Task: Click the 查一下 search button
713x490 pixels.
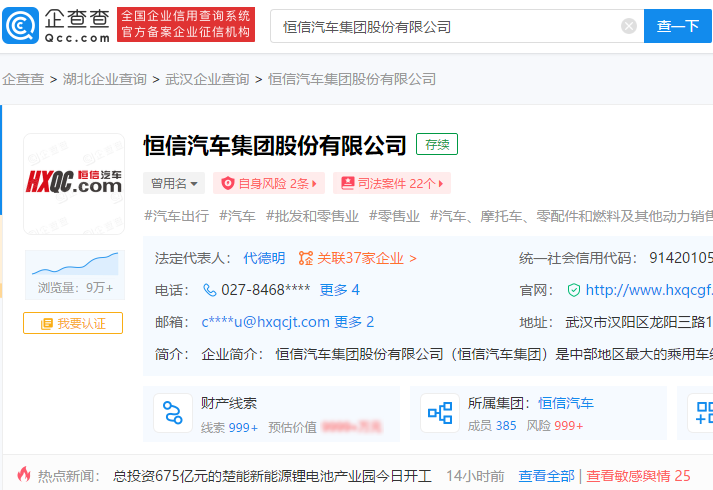Action: (677, 26)
